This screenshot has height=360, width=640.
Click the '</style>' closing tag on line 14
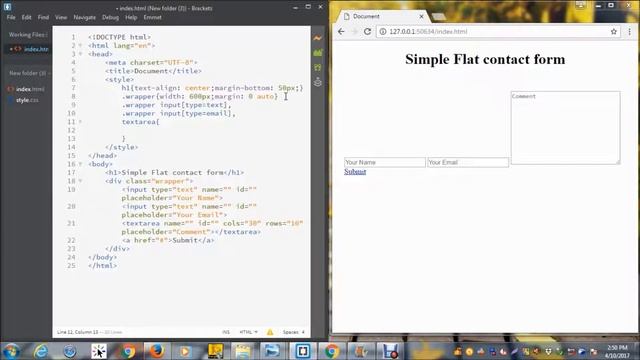[x=122, y=147]
